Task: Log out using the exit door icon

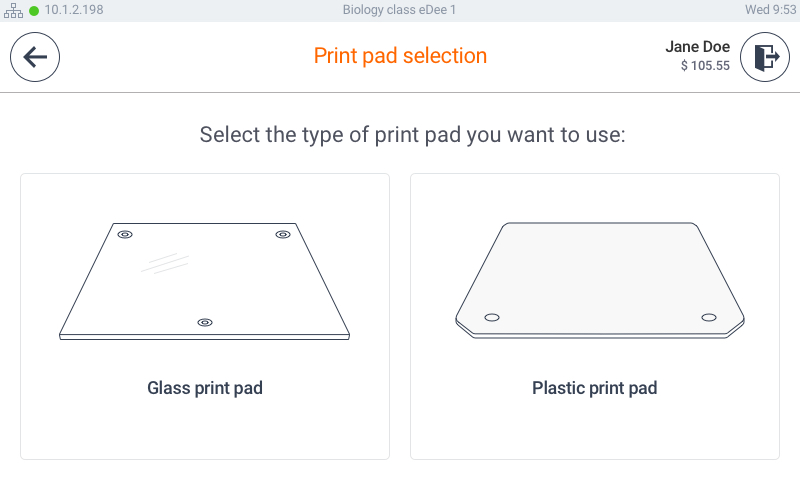Action: [765, 57]
